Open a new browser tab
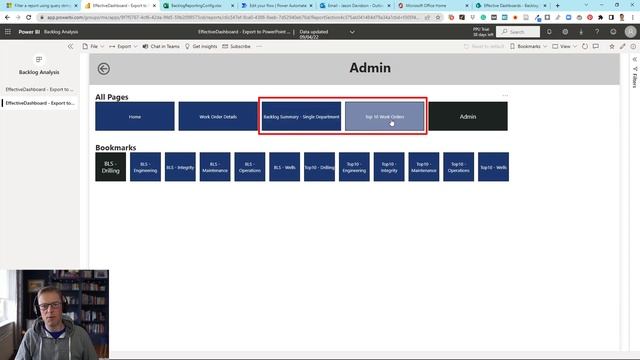This screenshot has height=360, width=640. coord(558,6)
